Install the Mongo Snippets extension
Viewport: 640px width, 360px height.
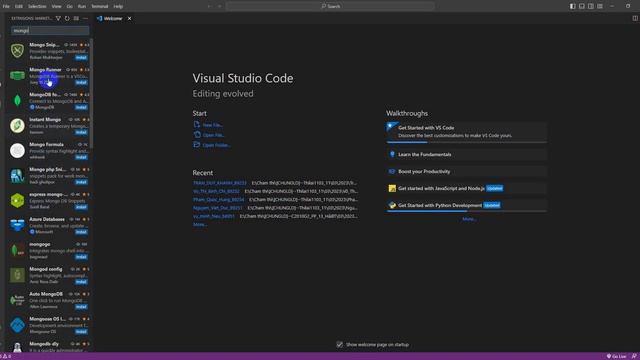pos(81,58)
